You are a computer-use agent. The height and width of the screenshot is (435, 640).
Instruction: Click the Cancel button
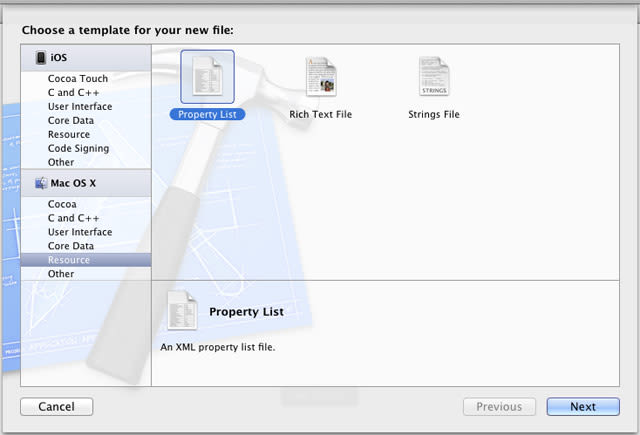pos(57,407)
